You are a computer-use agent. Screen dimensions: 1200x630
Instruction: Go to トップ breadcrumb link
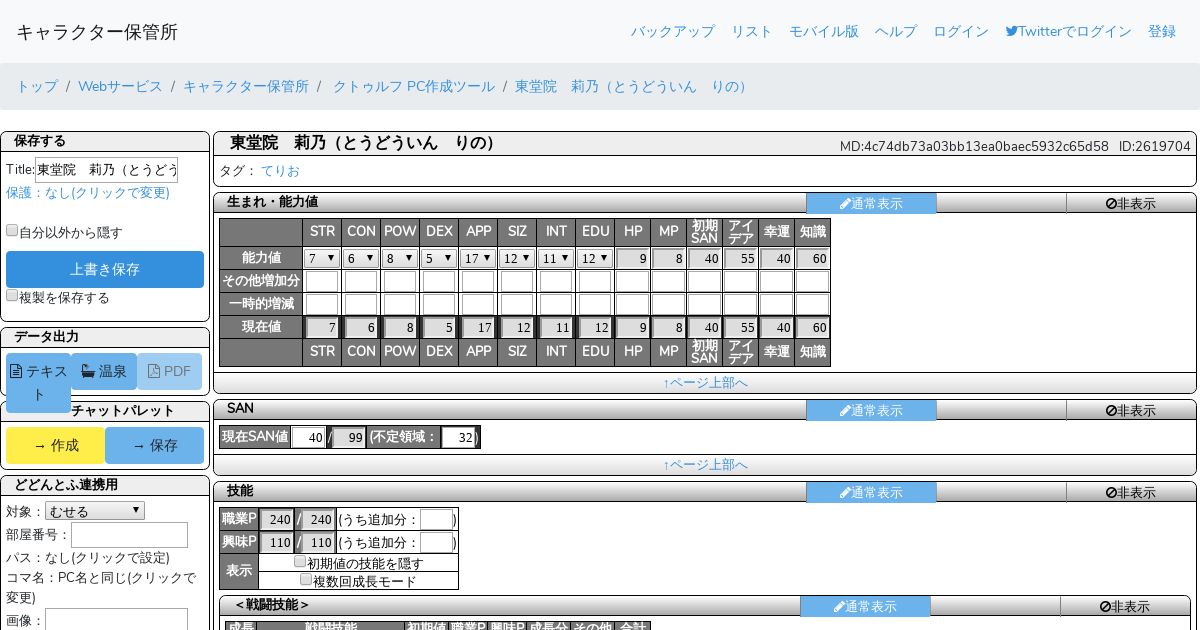pyautogui.click(x=37, y=86)
